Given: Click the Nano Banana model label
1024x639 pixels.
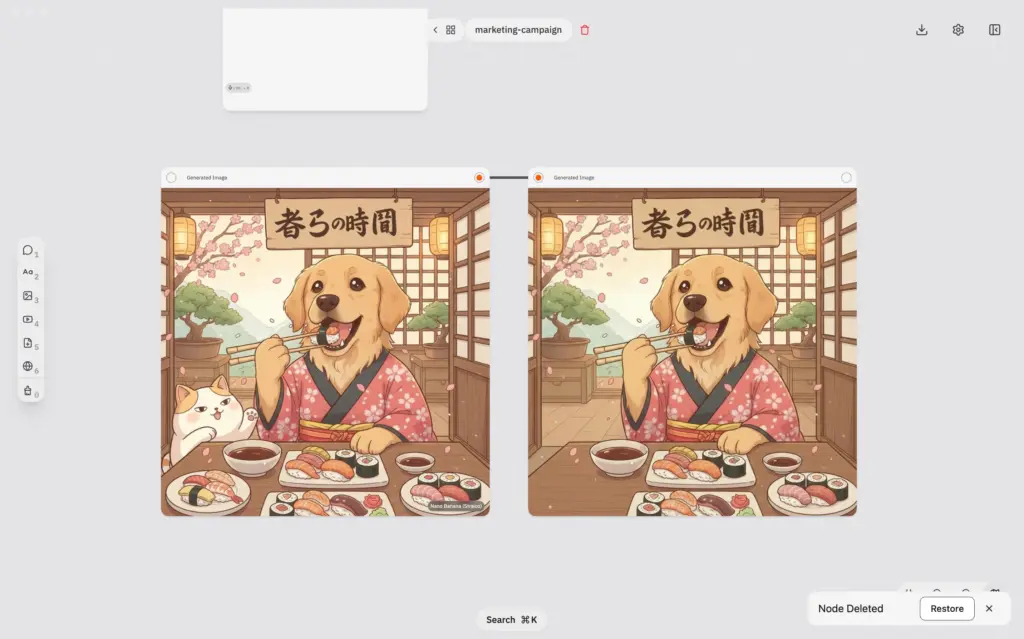Looking at the screenshot, I should coord(455,505).
